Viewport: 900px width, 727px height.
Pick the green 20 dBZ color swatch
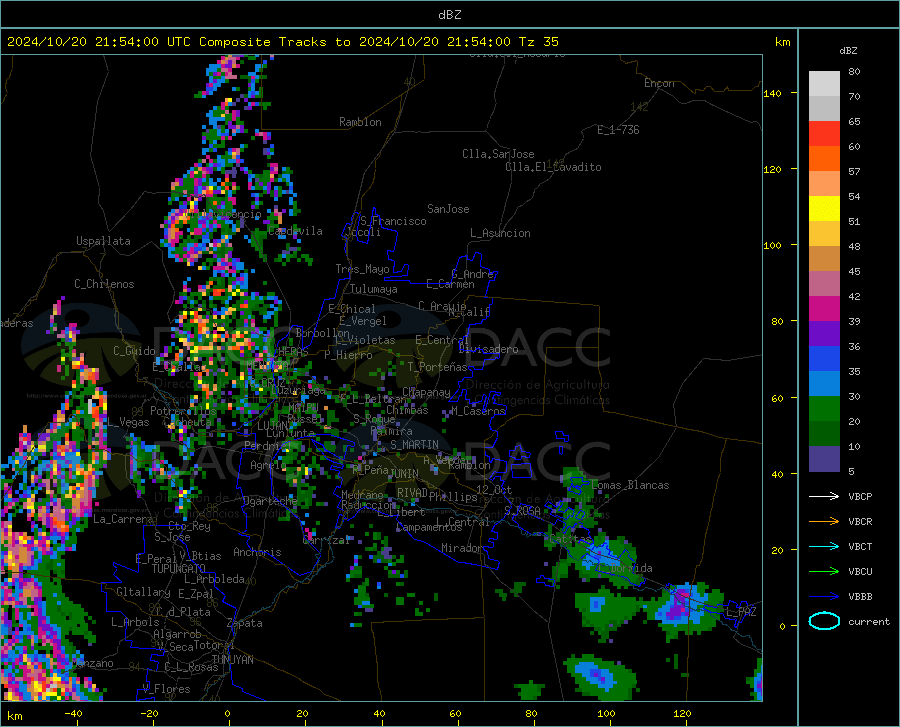(x=824, y=409)
